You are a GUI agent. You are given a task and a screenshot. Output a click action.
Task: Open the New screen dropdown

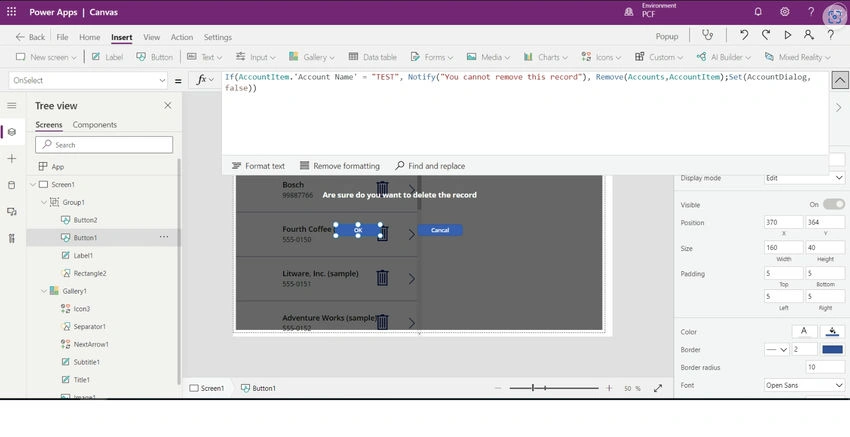46,57
